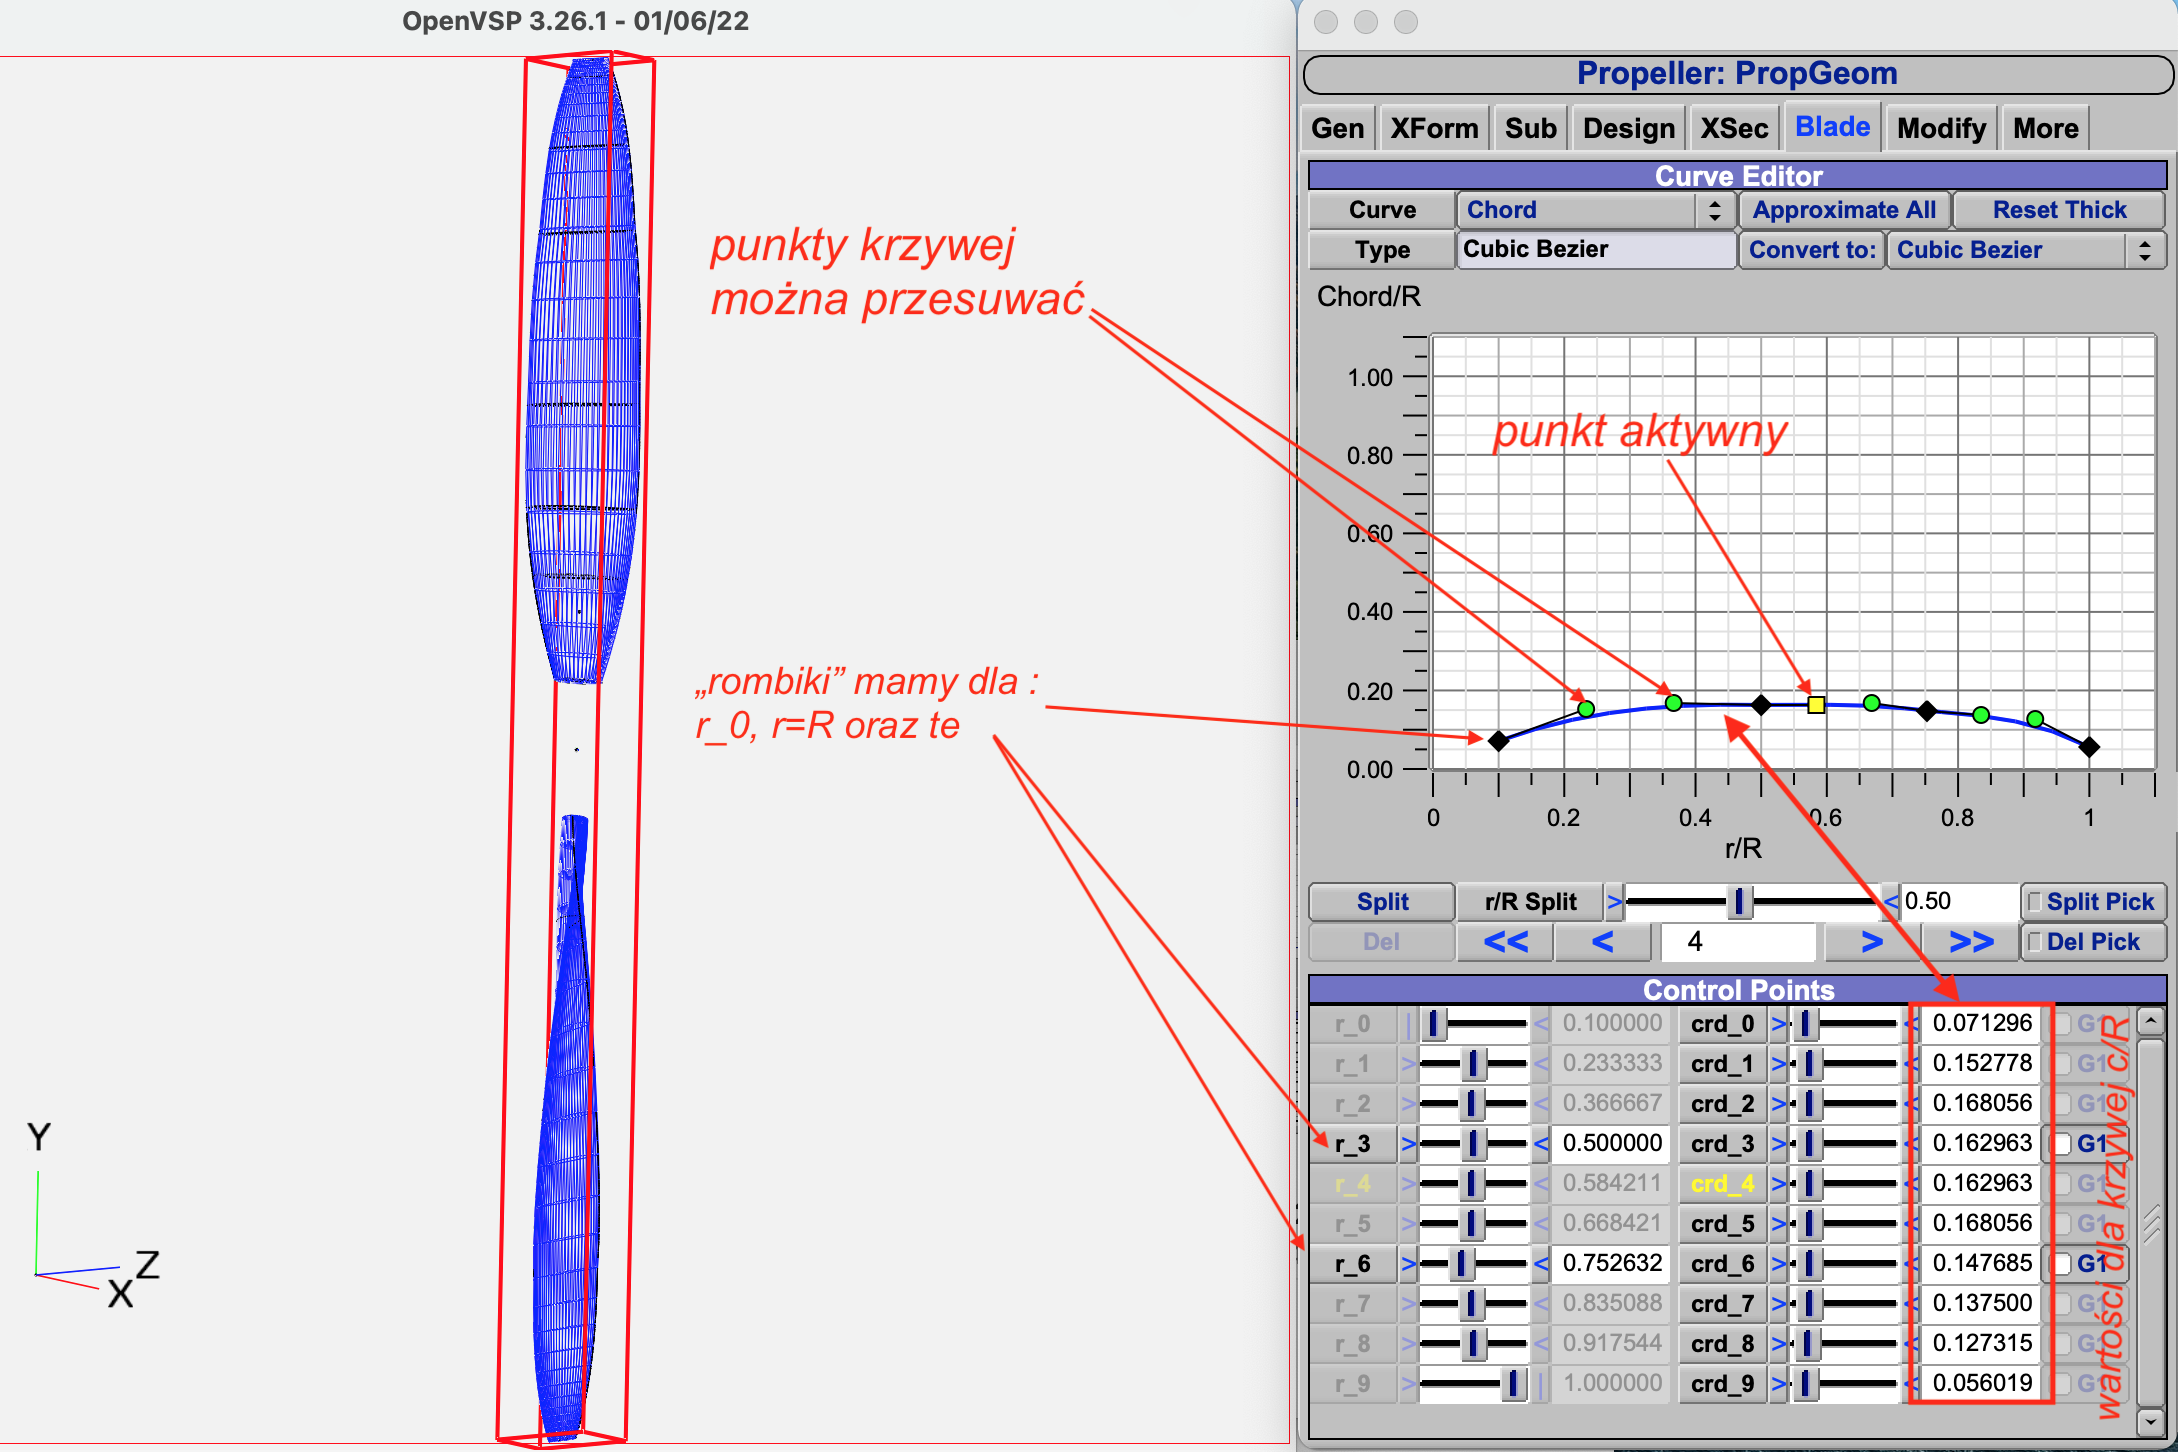Jump to first control point with << arrow
This screenshot has height=1452, width=2178.
1505,942
